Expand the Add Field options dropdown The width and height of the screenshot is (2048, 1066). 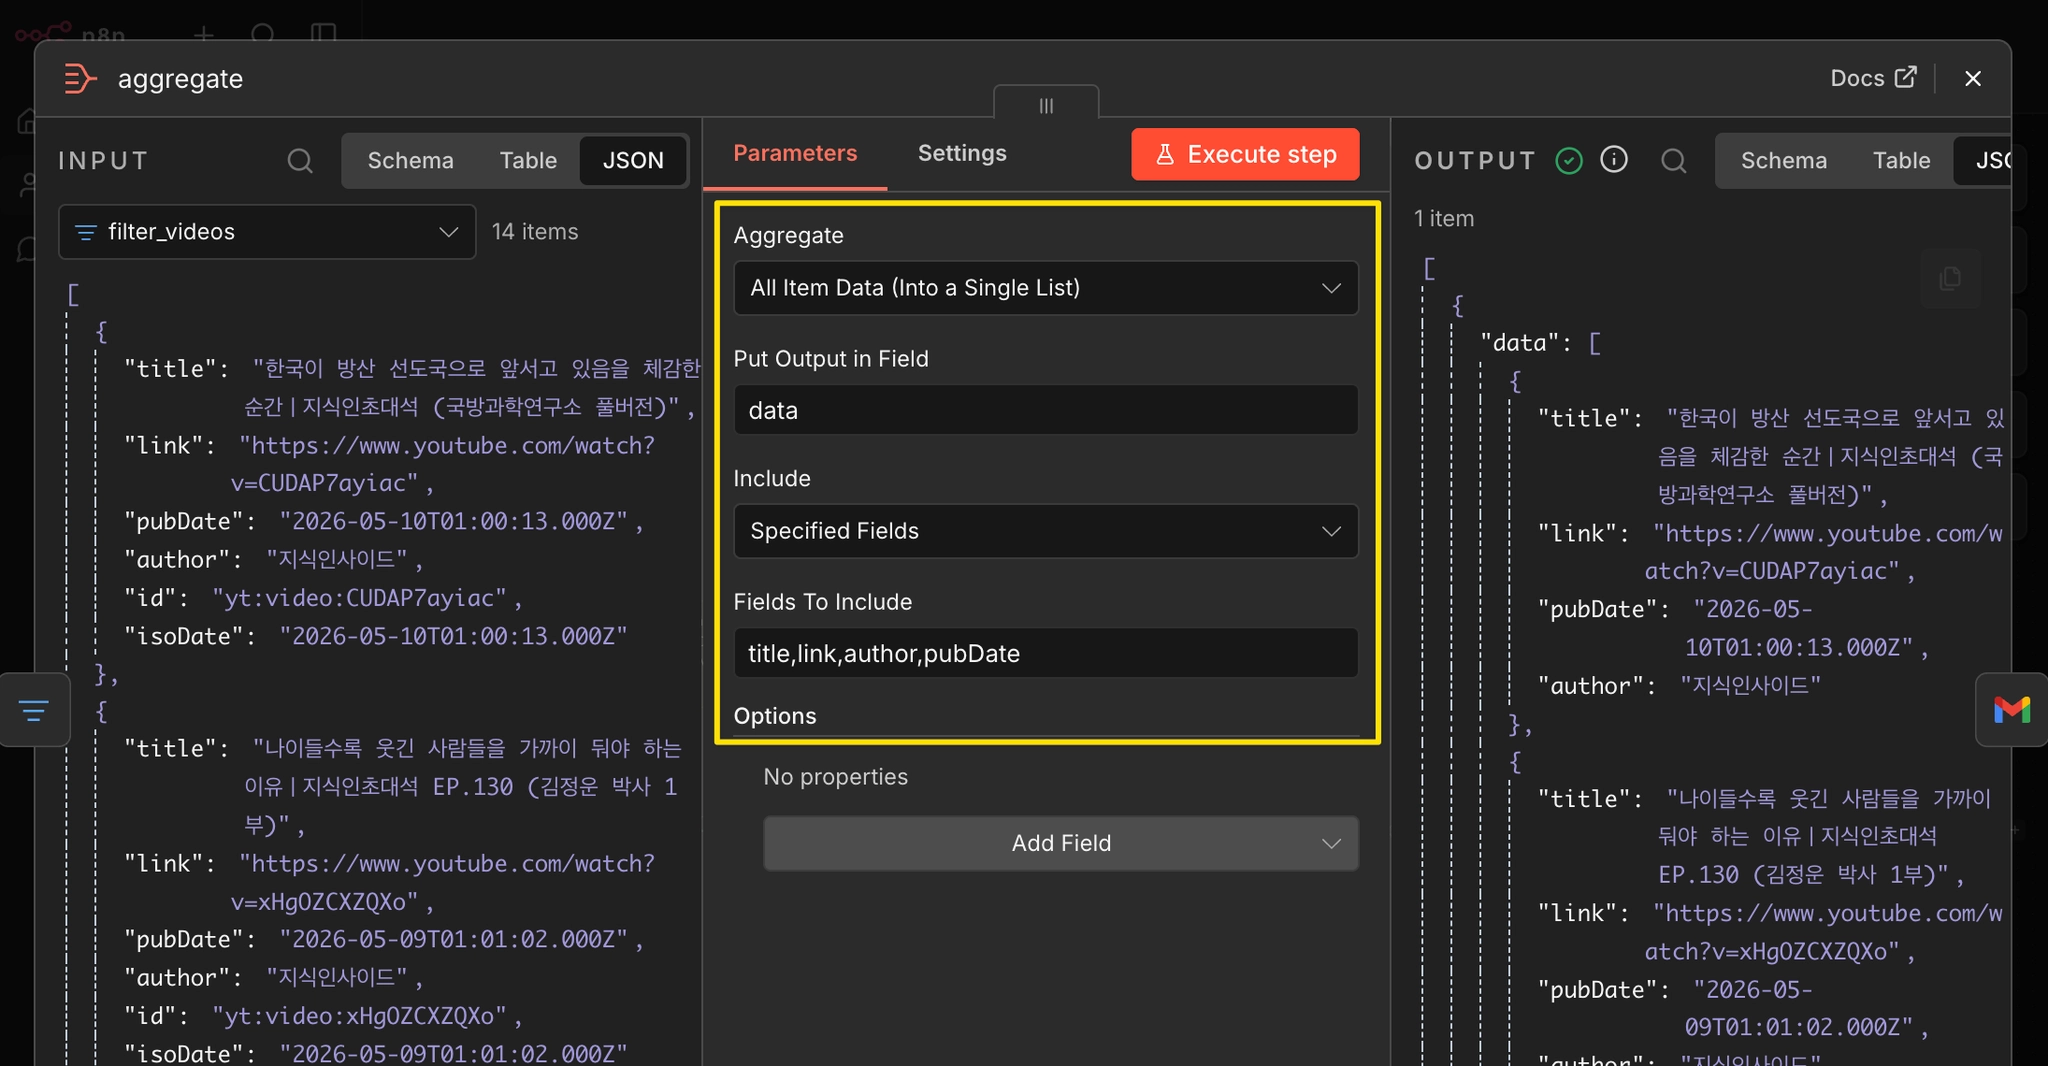point(1061,843)
